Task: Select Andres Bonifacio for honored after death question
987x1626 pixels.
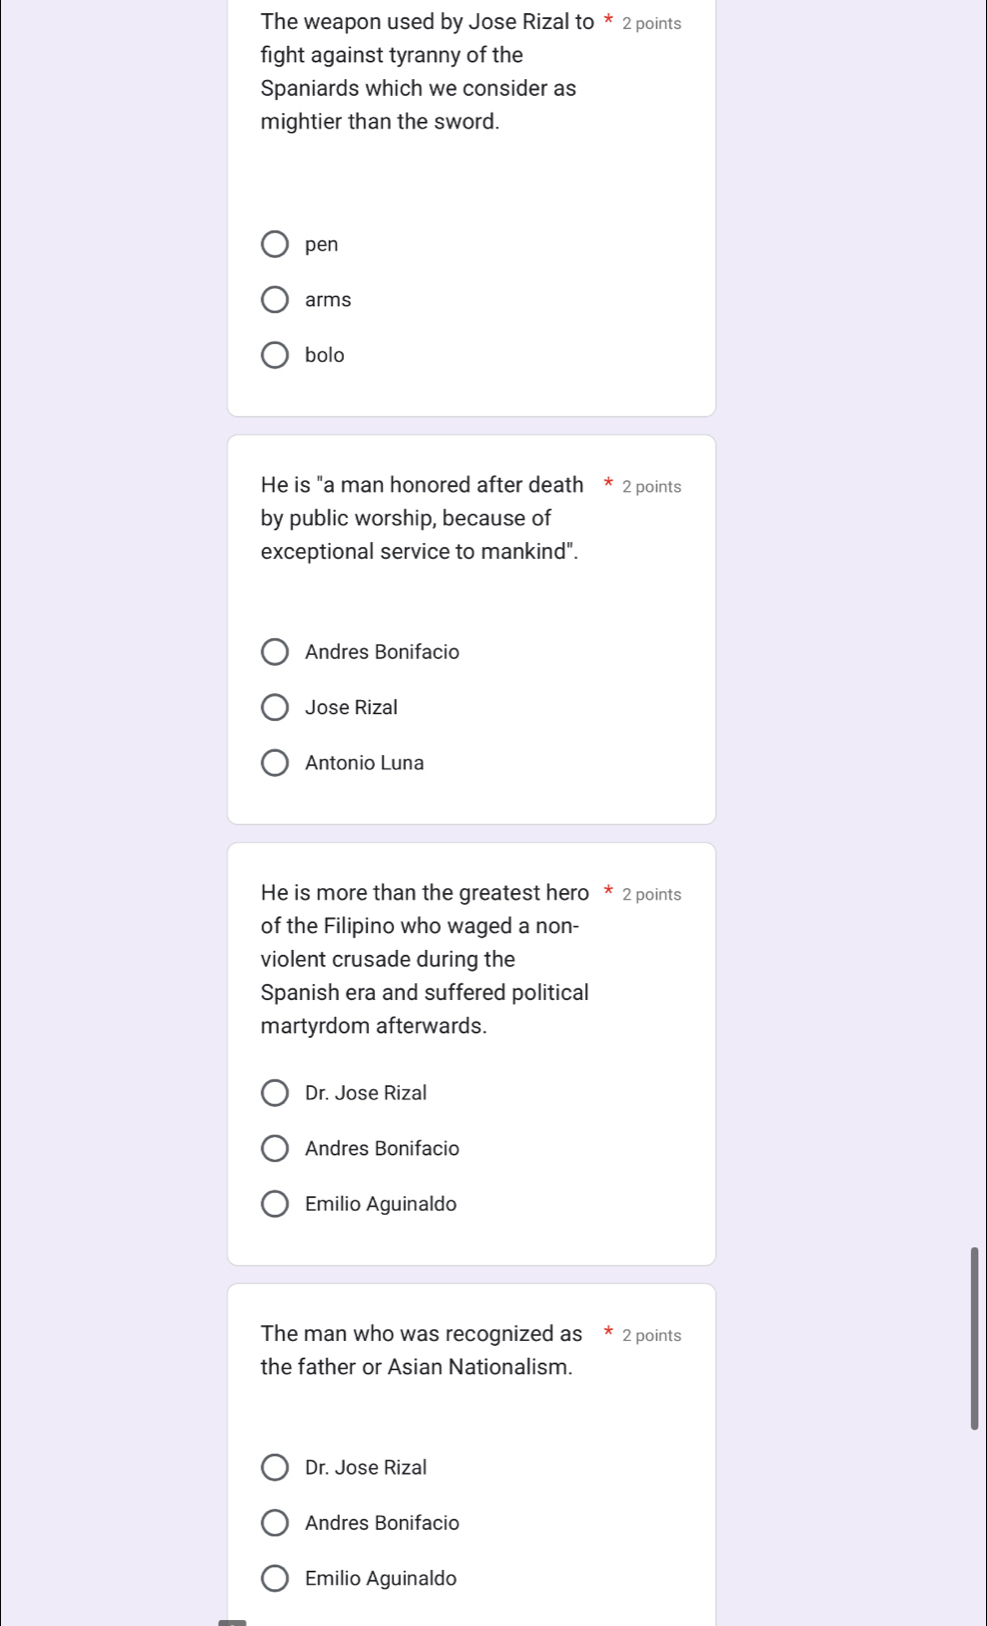Action: point(275,652)
